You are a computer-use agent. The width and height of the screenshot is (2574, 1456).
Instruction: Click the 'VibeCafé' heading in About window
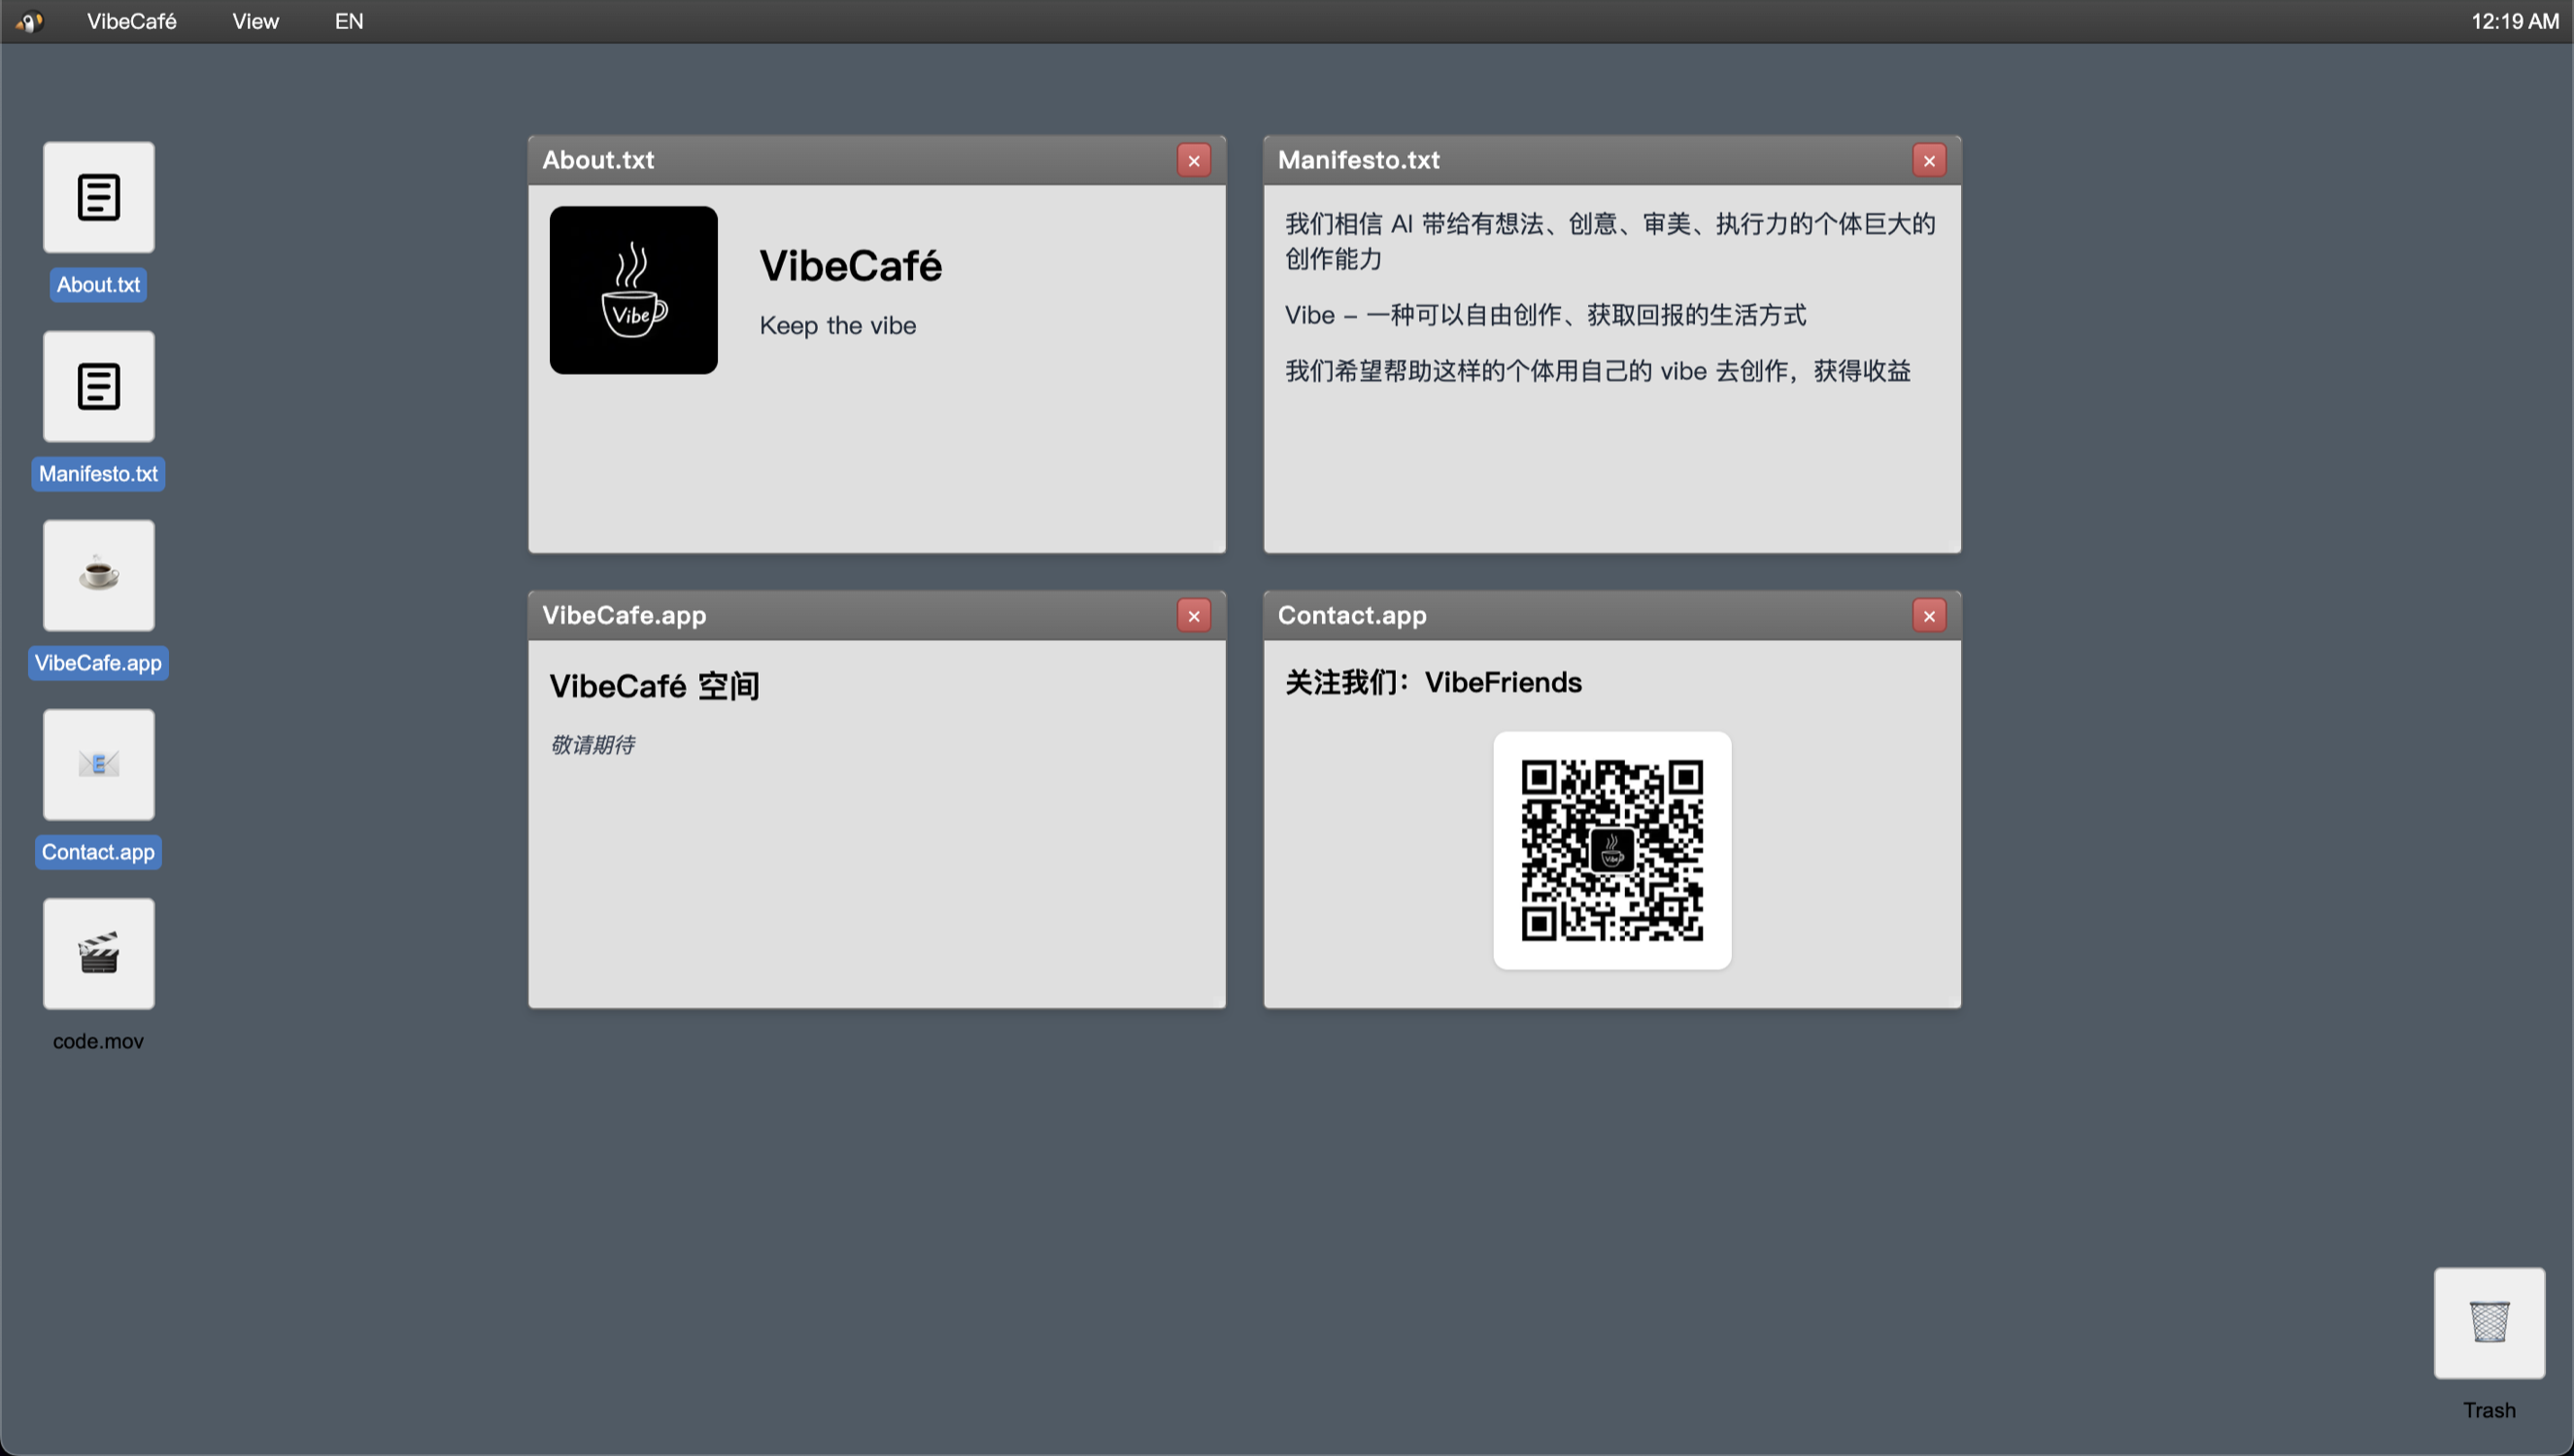[x=850, y=265]
